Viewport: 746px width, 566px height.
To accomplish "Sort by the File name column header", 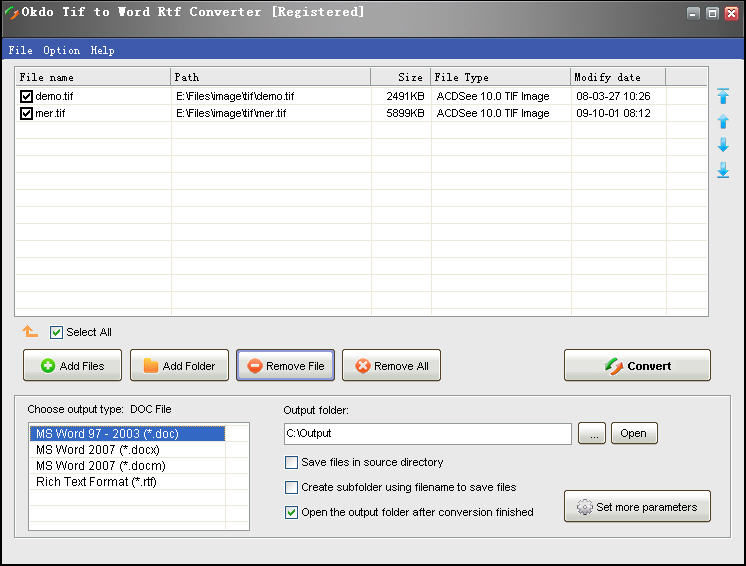I will tap(93, 77).
